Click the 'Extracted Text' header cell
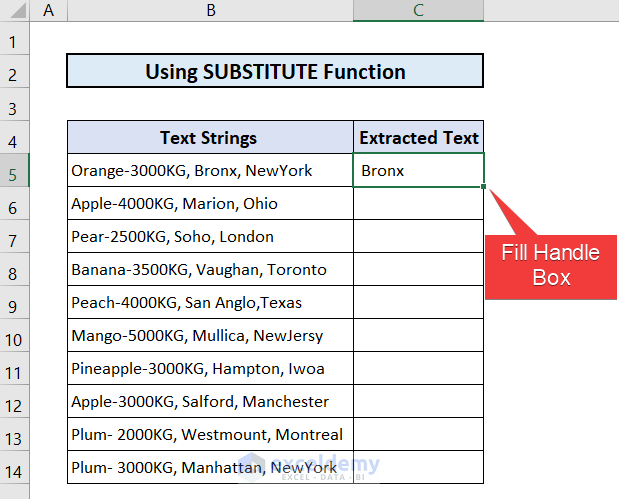Image resolution: width=619 pixels, height=499 pixels. (418, 138)
